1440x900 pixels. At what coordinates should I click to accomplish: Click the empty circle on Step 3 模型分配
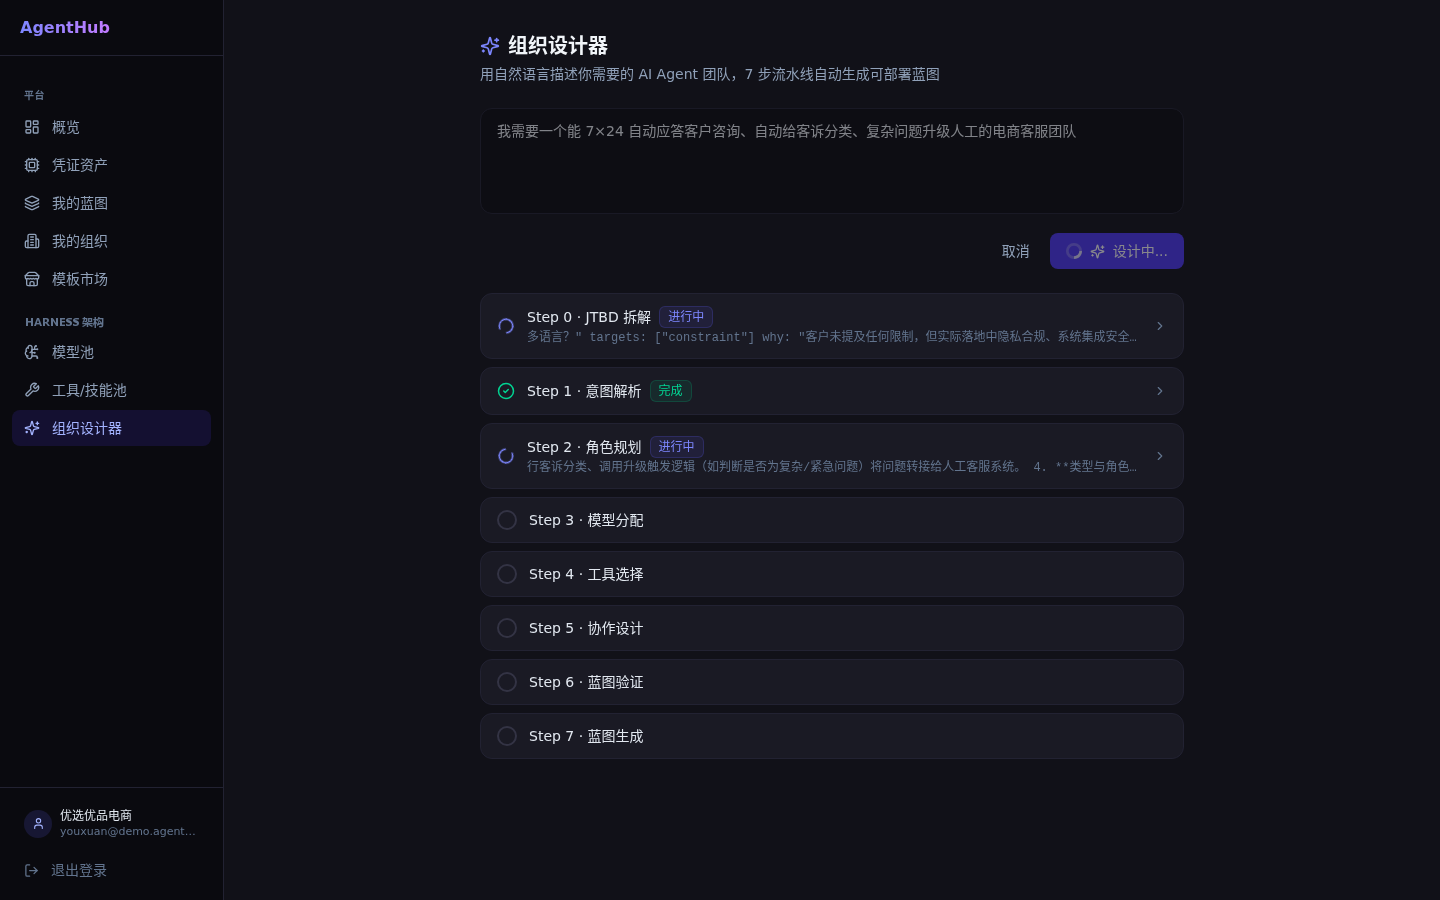click(507, 520)
